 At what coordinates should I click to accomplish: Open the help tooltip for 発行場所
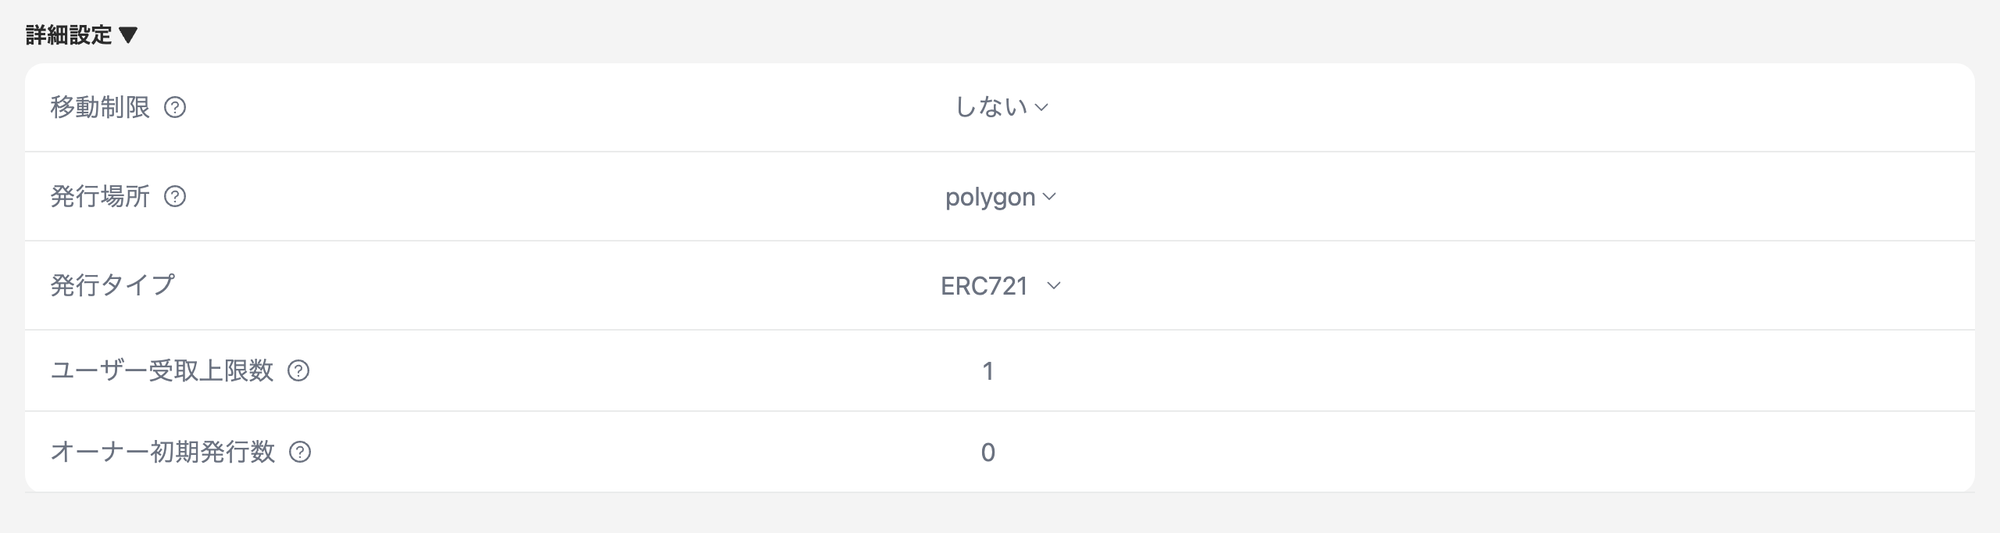(x=175, y=196)
